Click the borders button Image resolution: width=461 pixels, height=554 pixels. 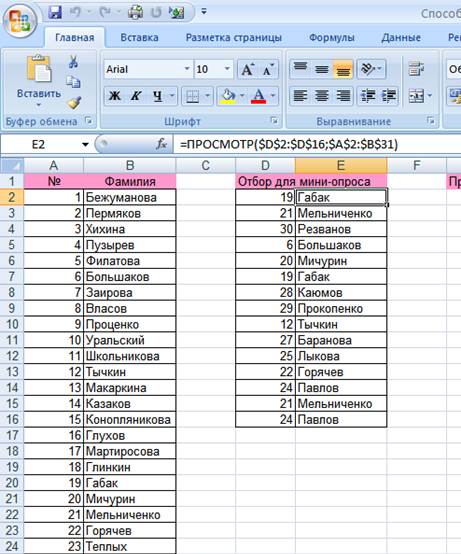pos(193,96)
